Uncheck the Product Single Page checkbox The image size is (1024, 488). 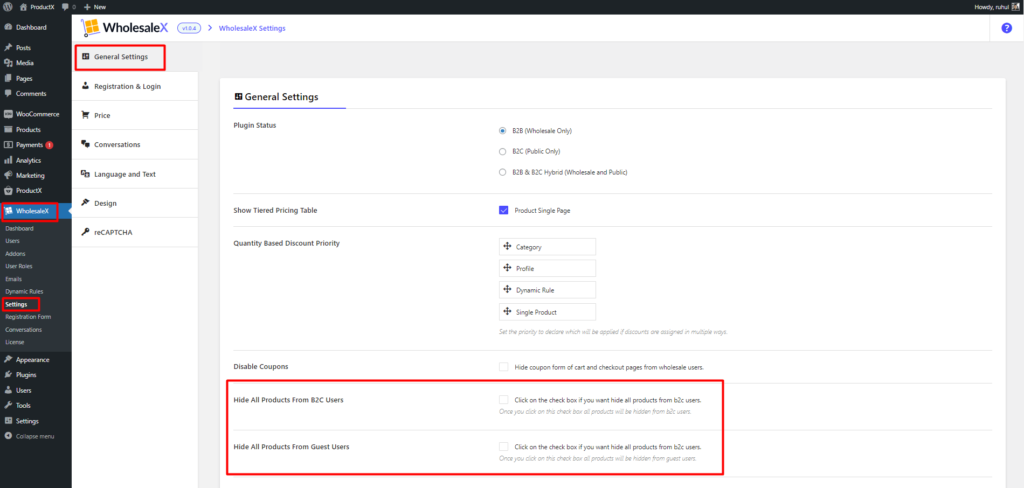click(x=504, y=210)
